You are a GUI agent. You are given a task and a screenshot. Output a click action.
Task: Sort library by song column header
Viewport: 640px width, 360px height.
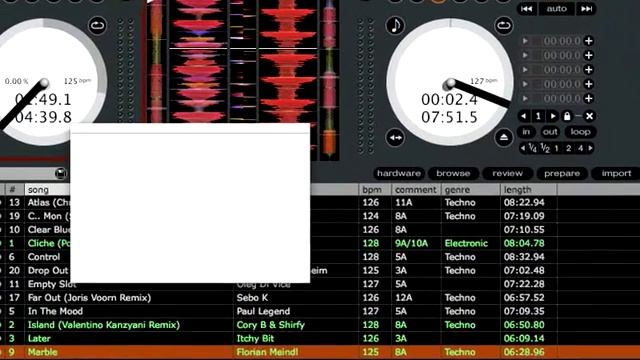(x=47, y=189)
